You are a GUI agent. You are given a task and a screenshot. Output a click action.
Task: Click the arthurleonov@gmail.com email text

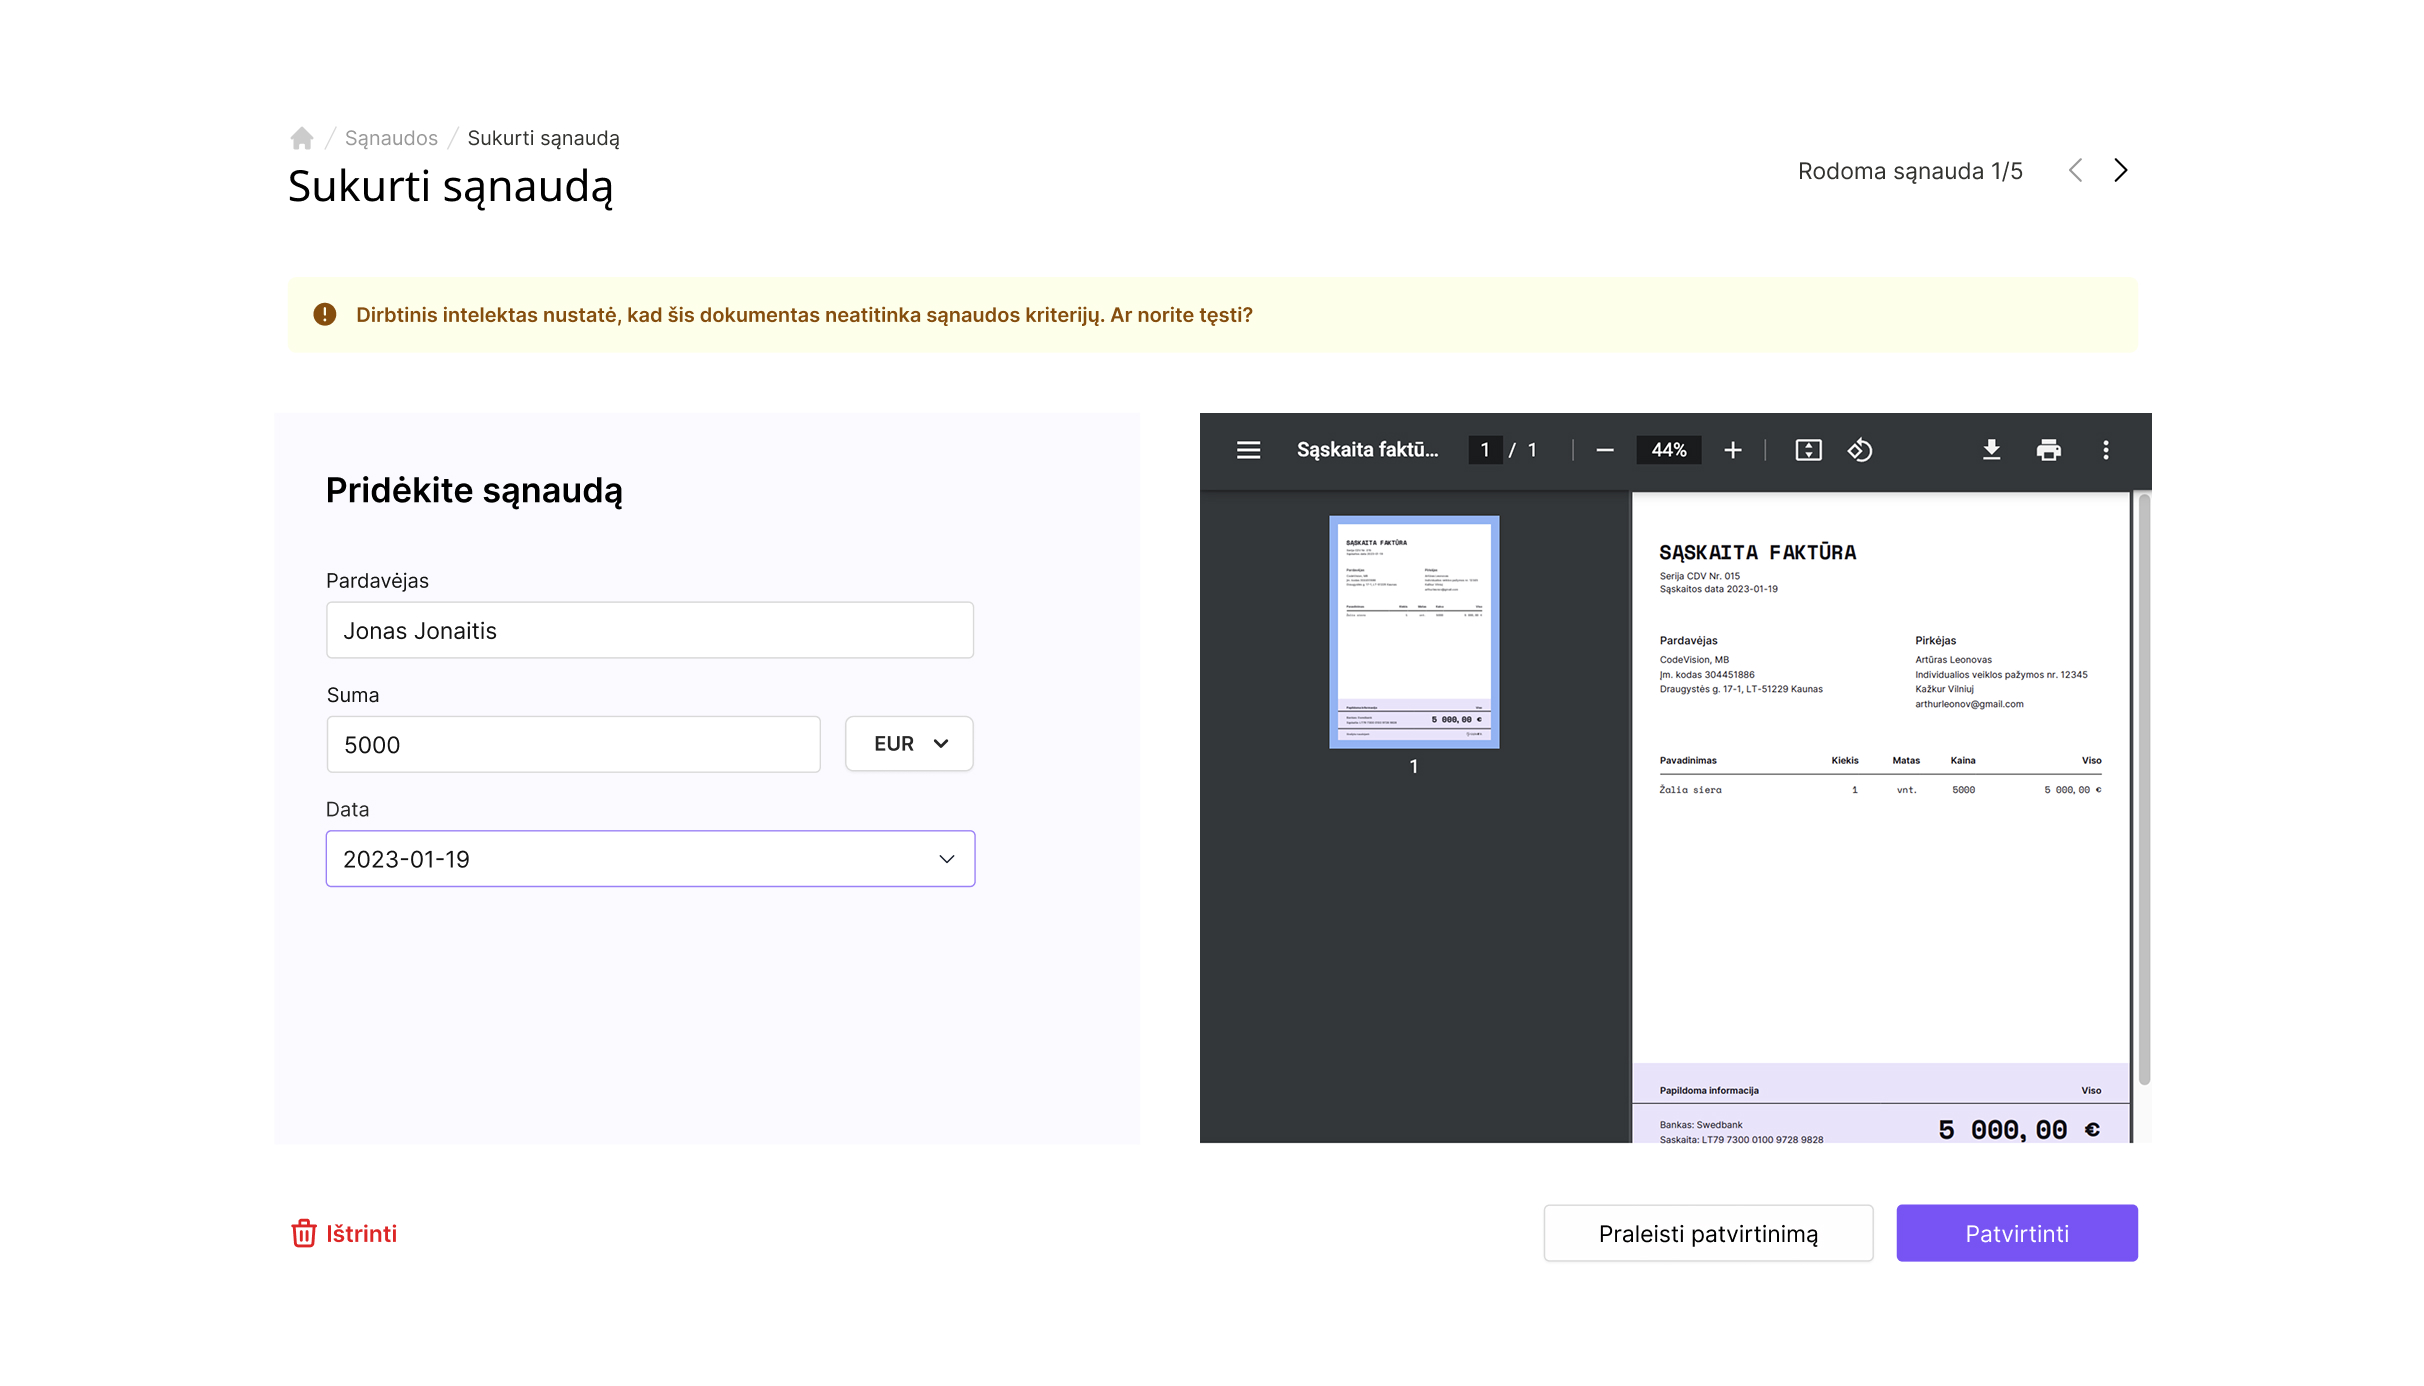(x=1969, y=704)
